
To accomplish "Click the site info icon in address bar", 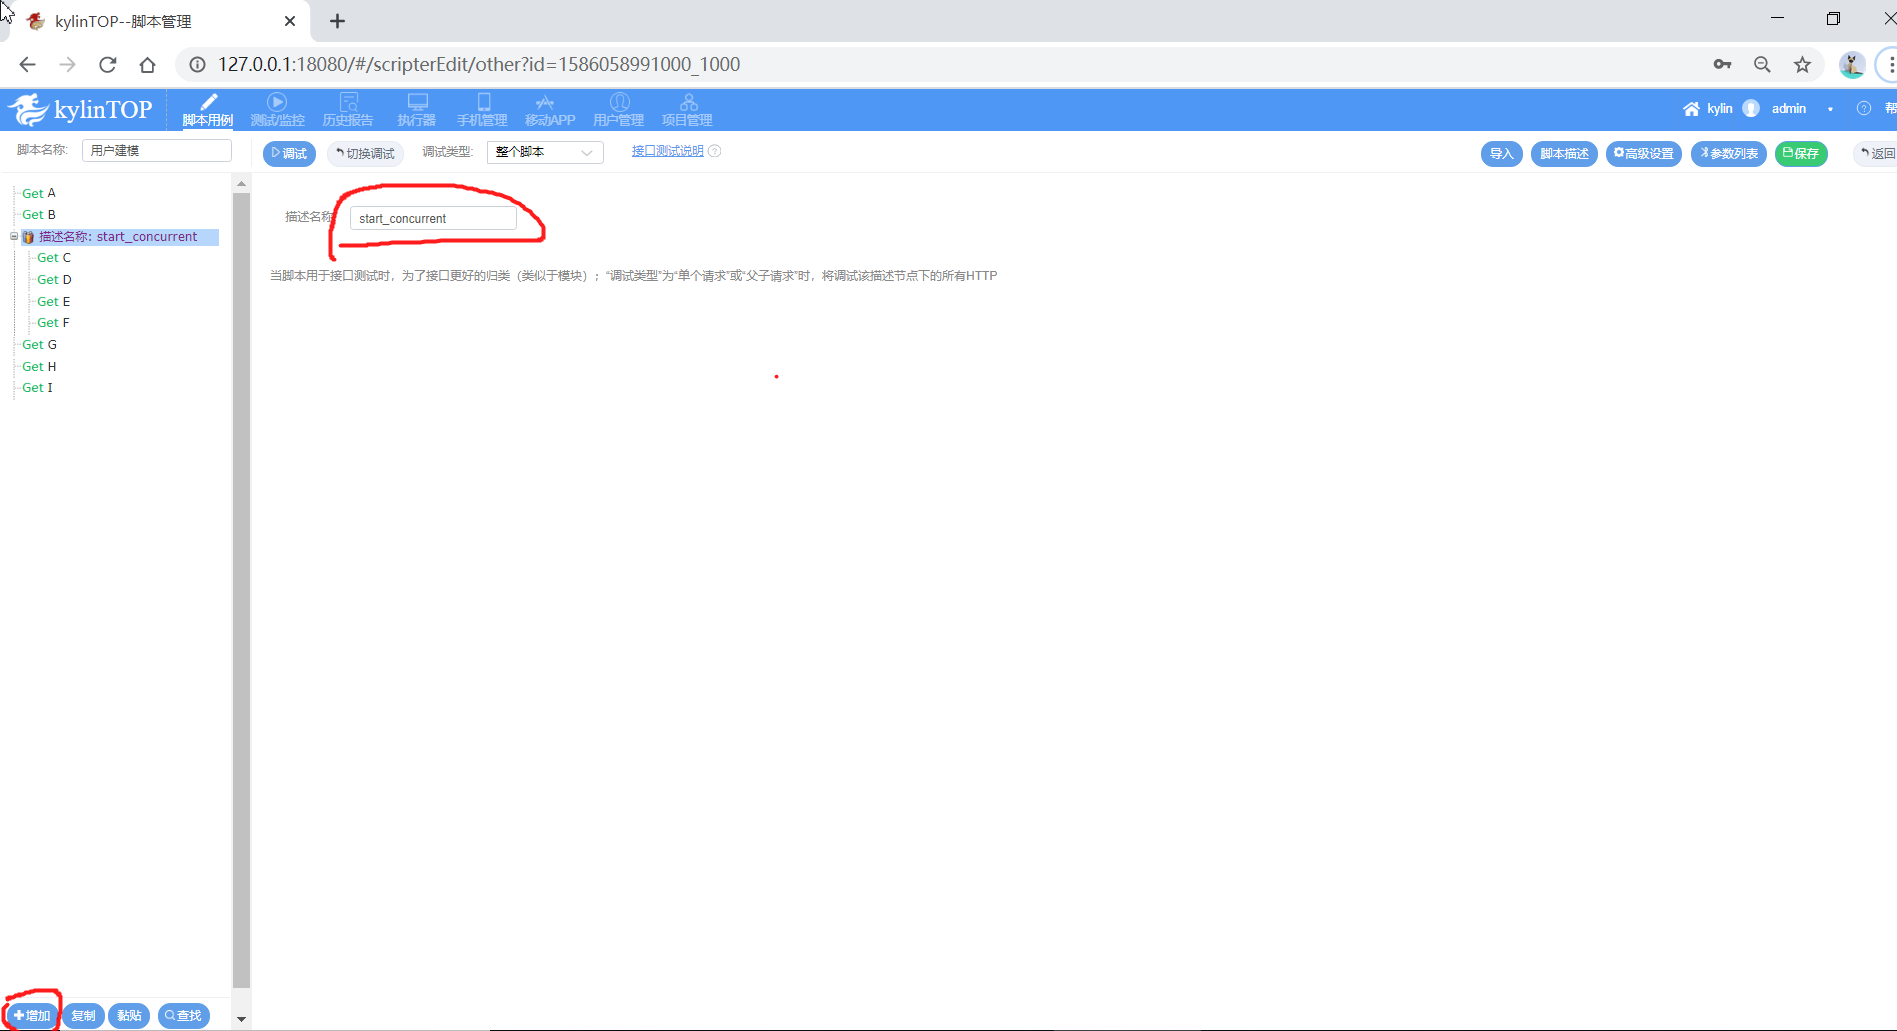I will 198,64.
